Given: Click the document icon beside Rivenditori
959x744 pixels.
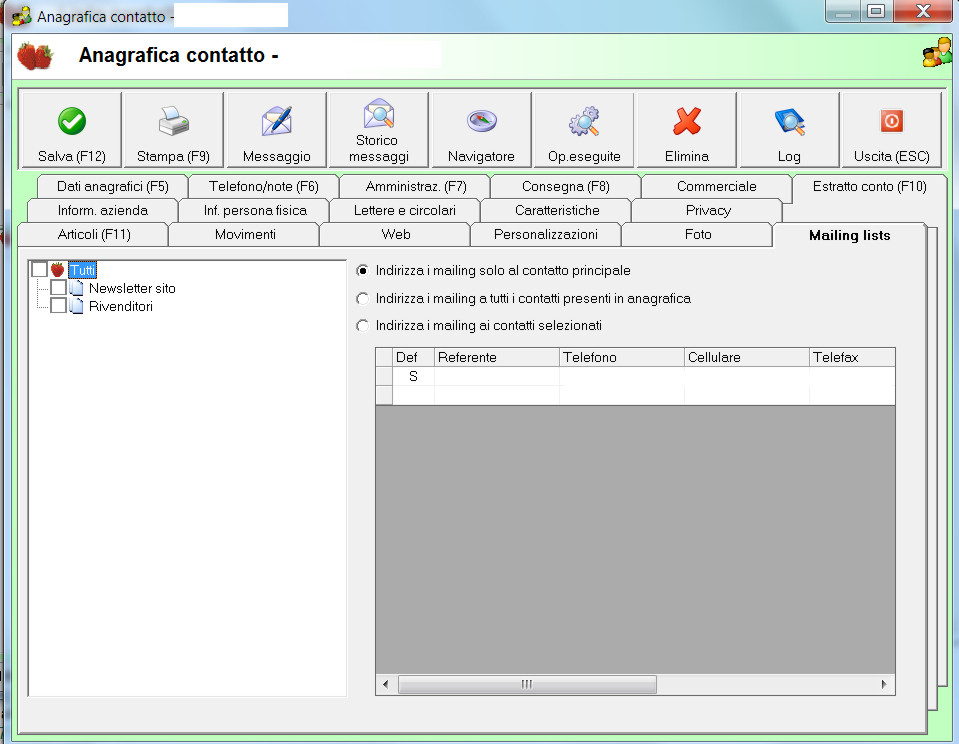Looking at the screenshot, I should click(76, 306).
